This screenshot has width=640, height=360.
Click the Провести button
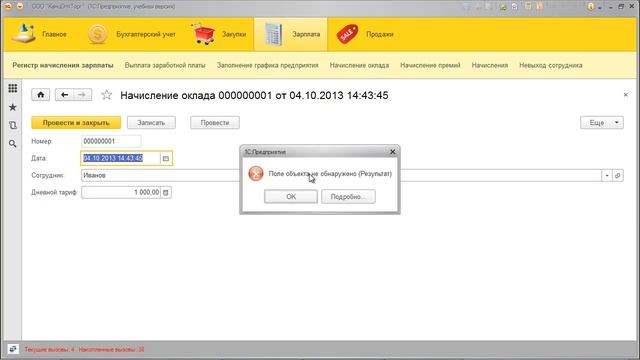click(x=215, y=122)
